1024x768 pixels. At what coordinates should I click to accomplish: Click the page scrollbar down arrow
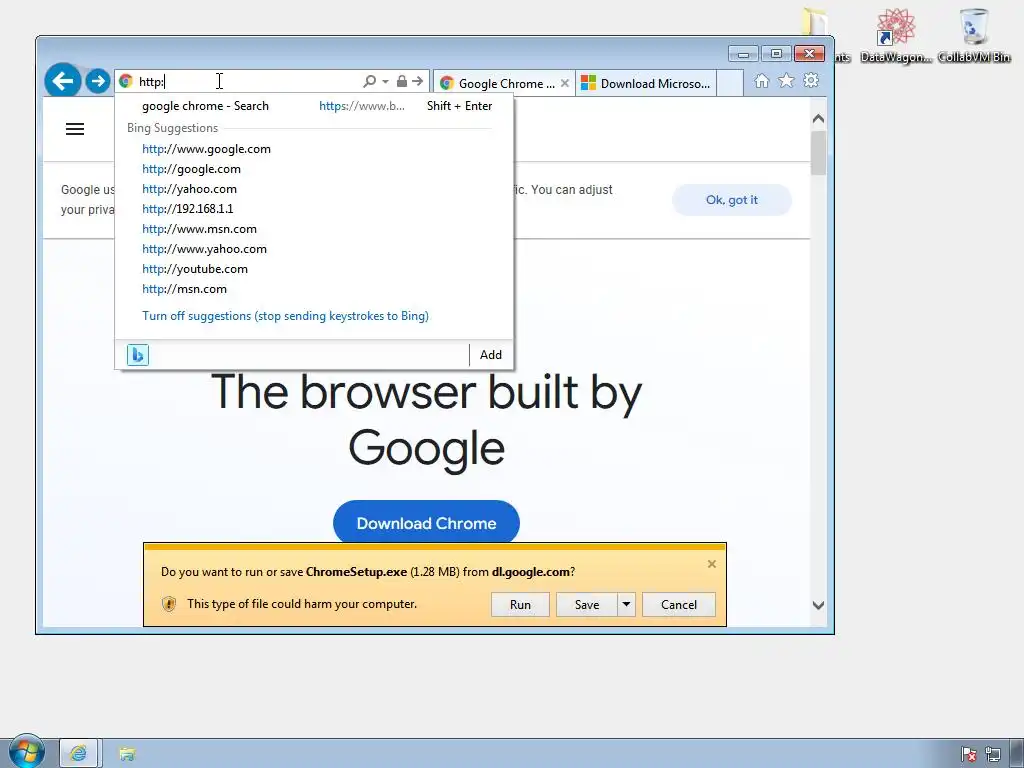818,605
